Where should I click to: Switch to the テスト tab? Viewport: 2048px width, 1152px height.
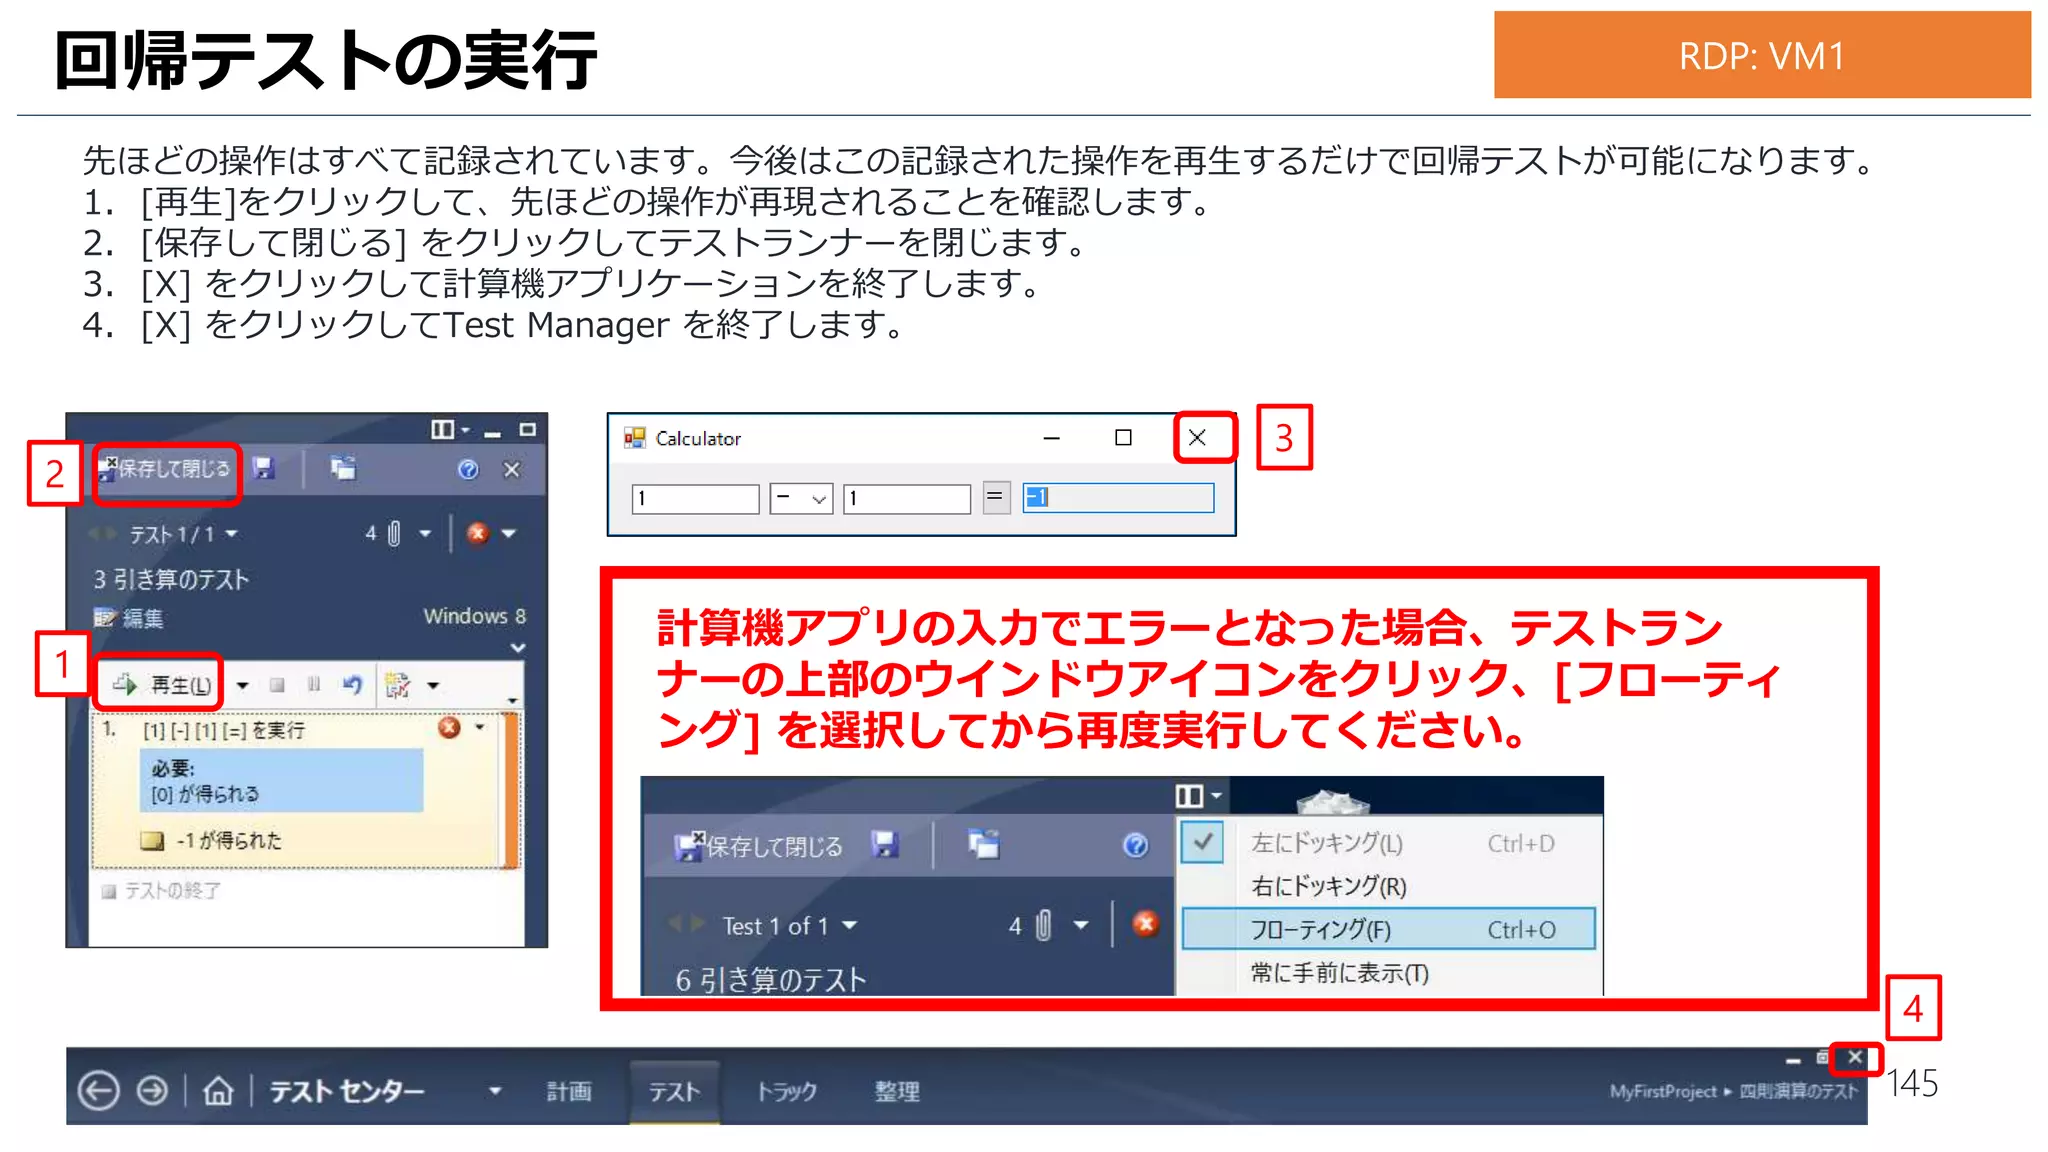(x=675, y=1091)
